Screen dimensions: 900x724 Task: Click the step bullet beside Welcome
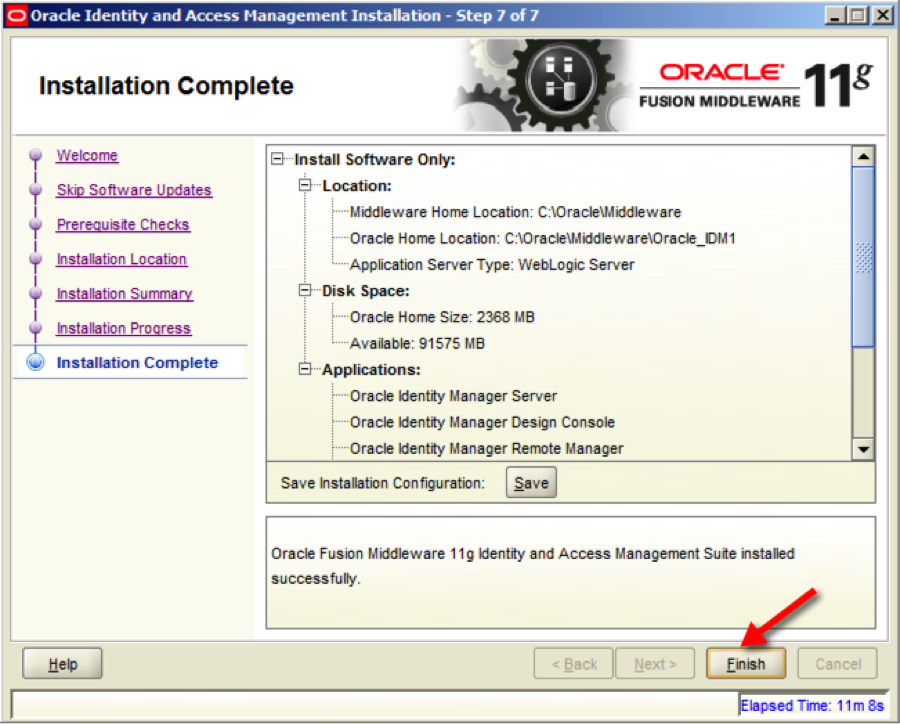click(x=35, y=156)
